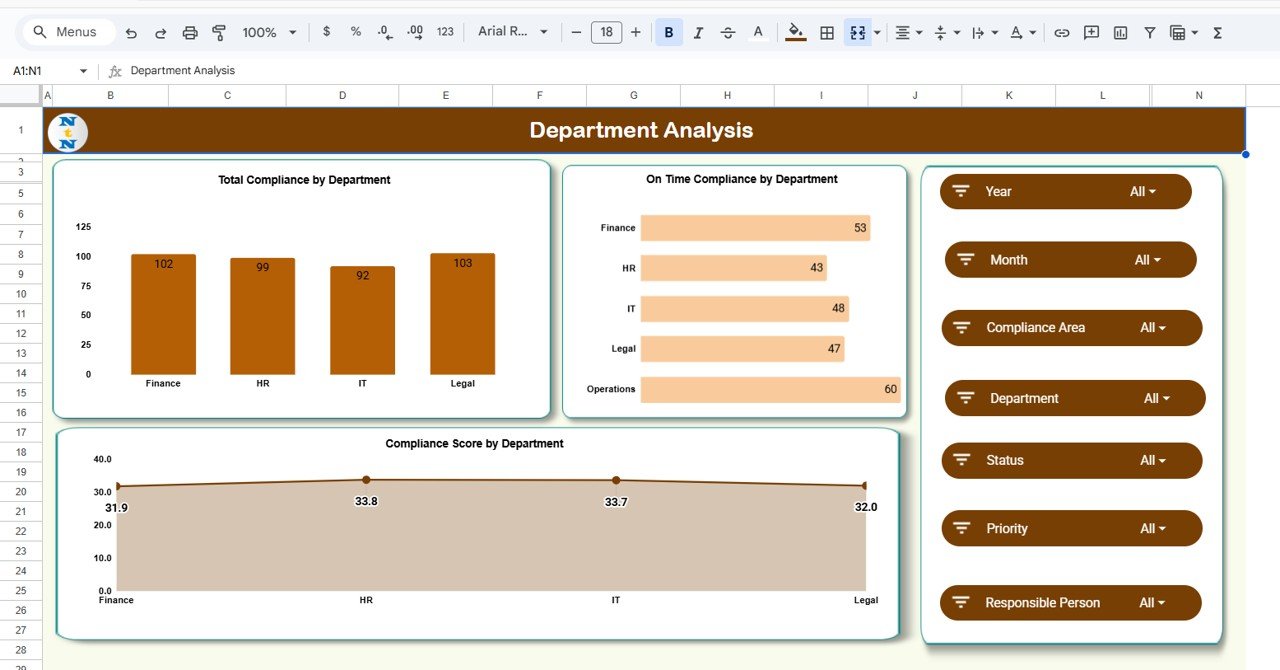Image resolution: width=1280 pixels, height=670 pixels.
Task: Create a filter
Action: [1150, 31]
